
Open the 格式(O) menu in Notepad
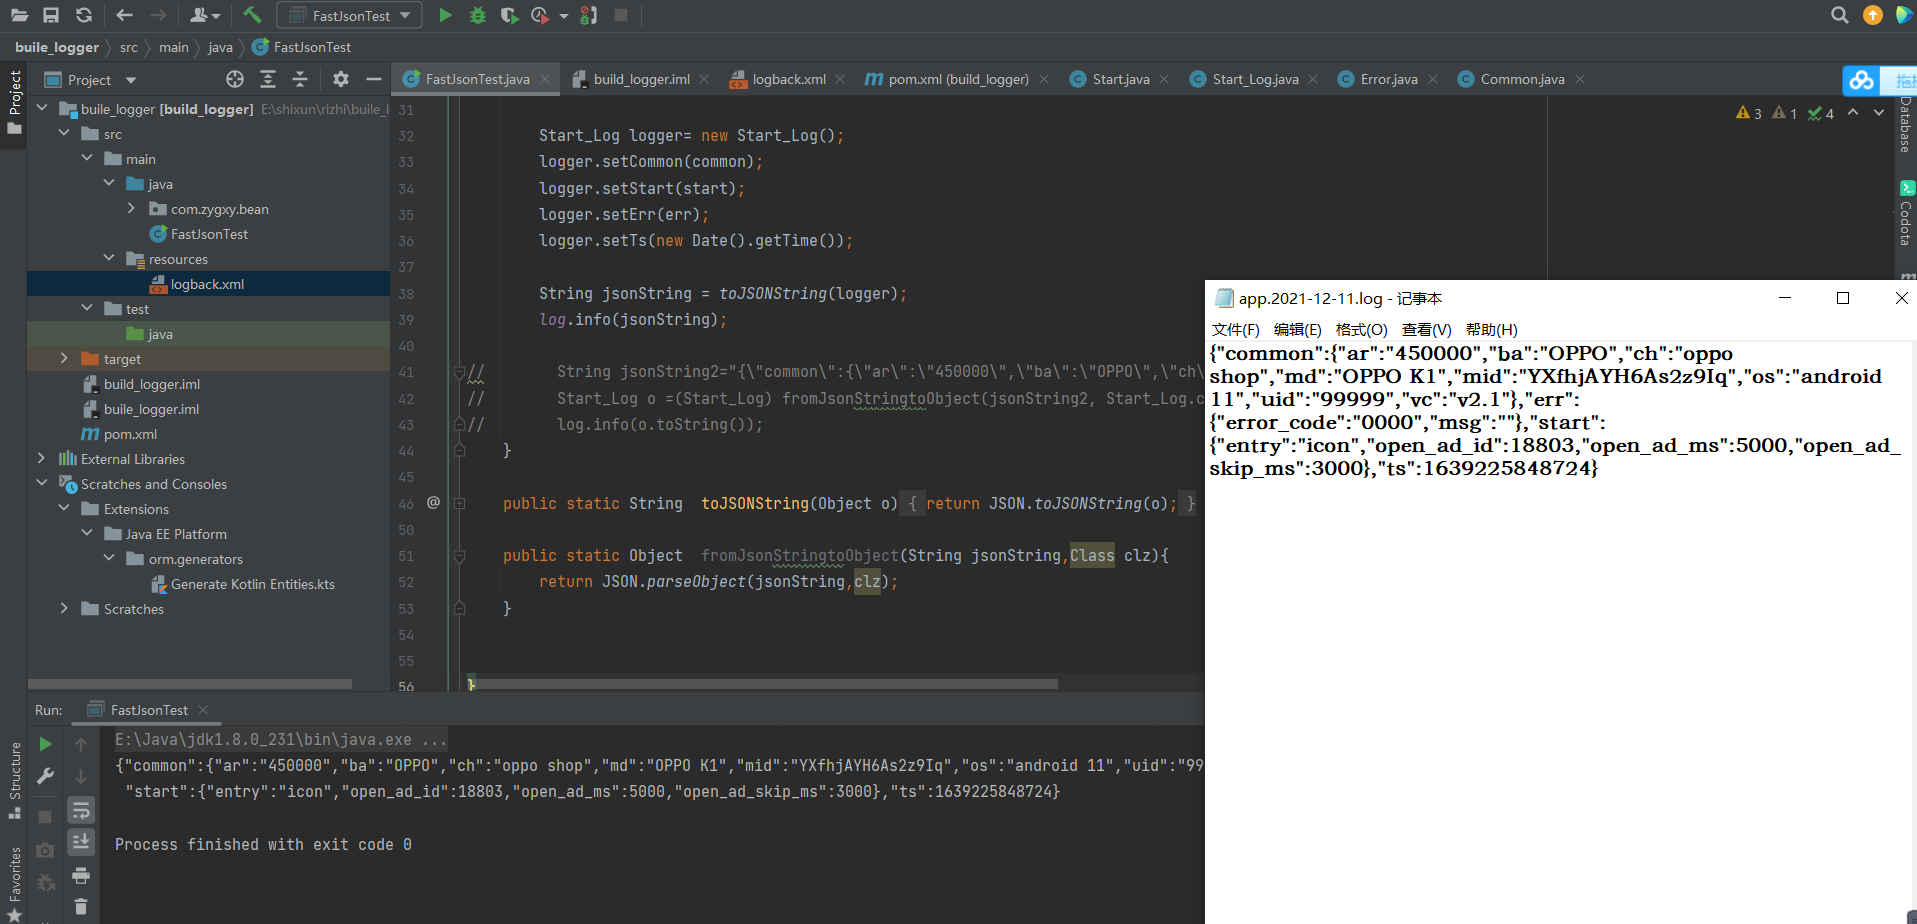pos(1362,330)
